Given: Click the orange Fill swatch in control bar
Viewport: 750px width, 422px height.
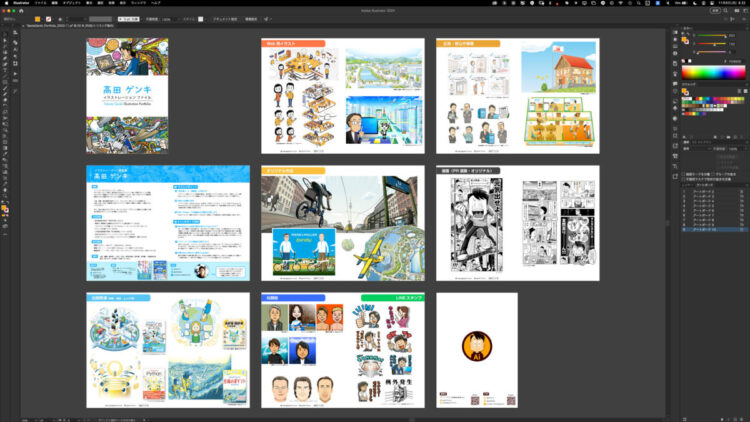Looking at the screenshot, I should pyautogui.click(x=38, y=18).
